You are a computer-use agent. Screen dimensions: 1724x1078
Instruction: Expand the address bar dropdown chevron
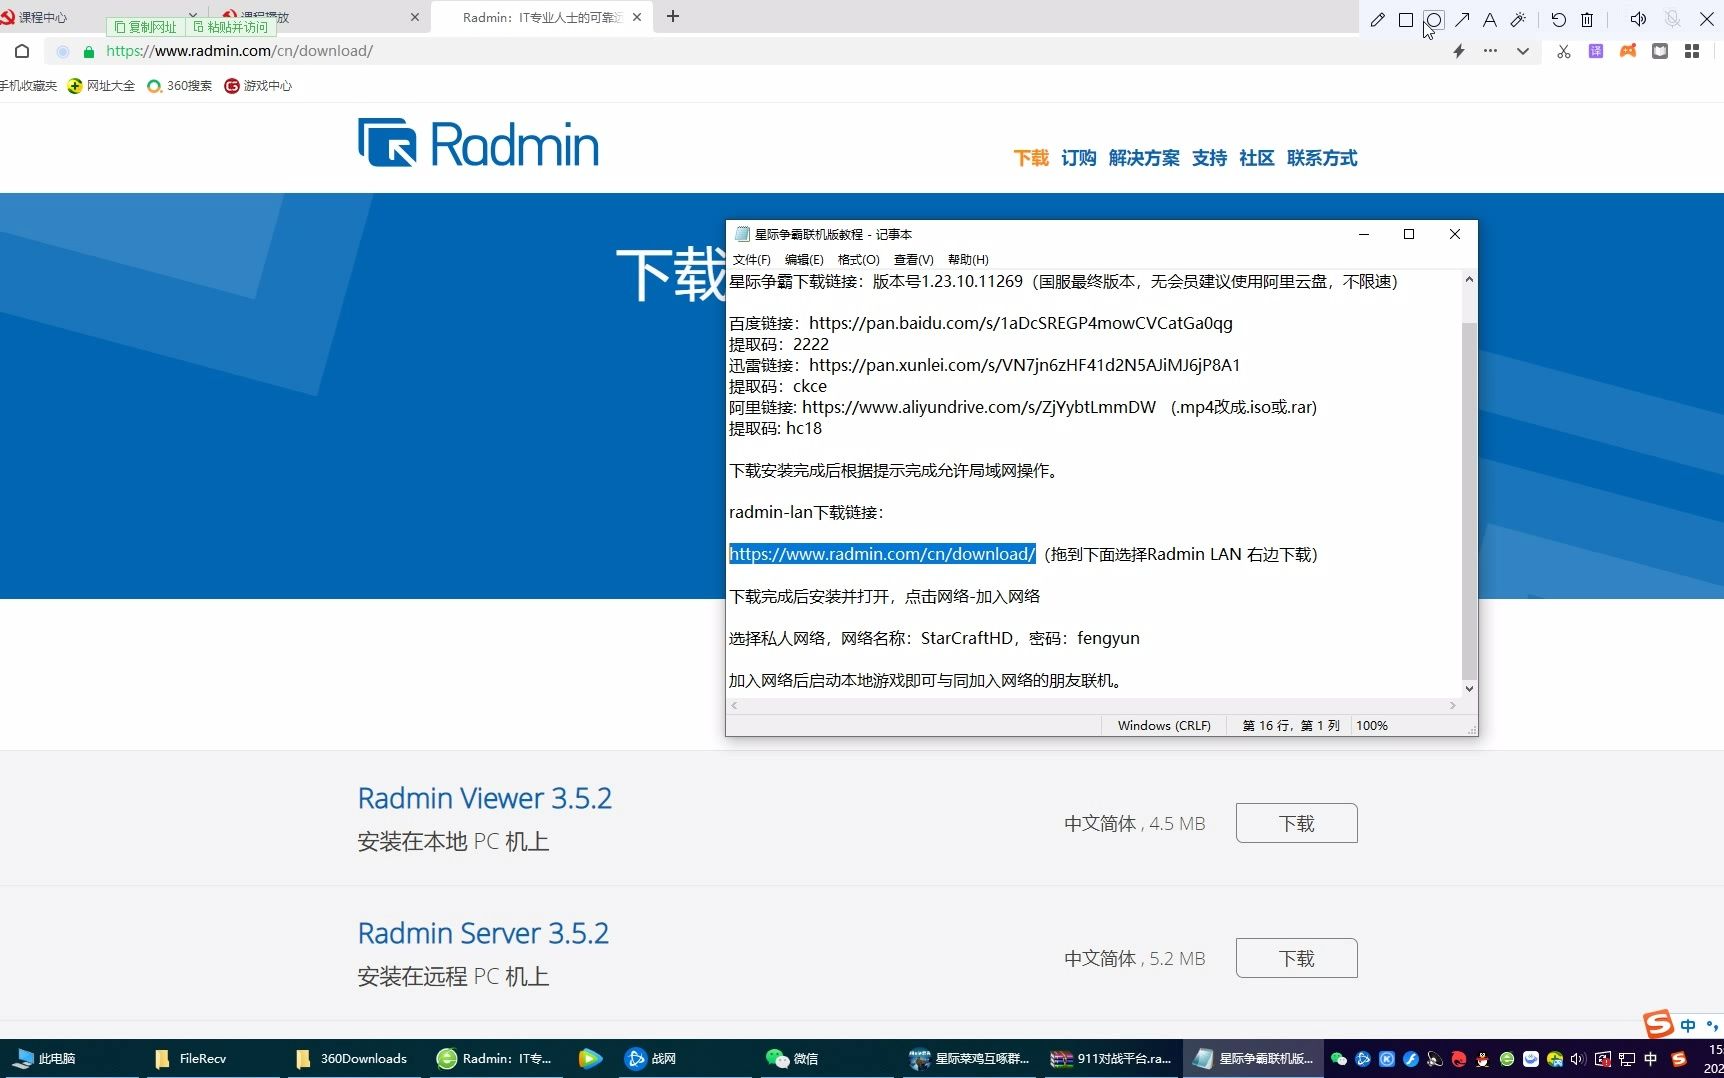pos(1522,51)
